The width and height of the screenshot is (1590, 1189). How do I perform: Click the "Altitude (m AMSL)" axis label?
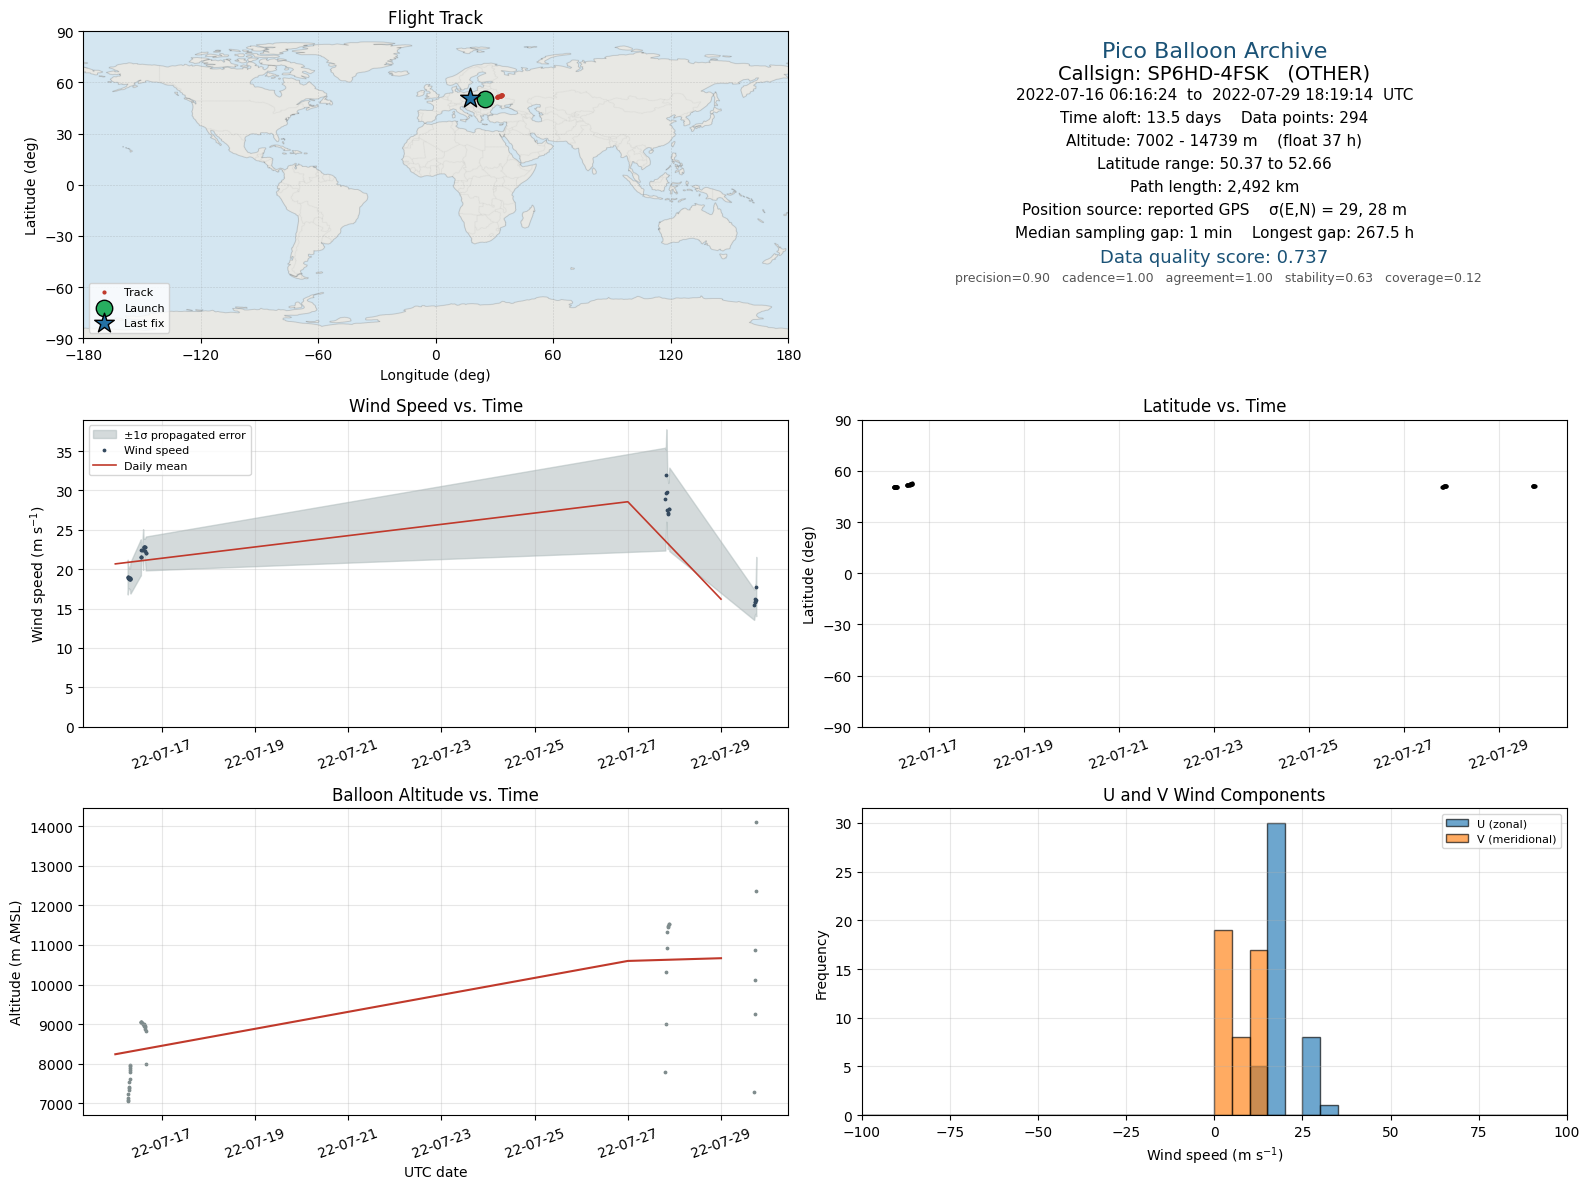pos(16,961)
